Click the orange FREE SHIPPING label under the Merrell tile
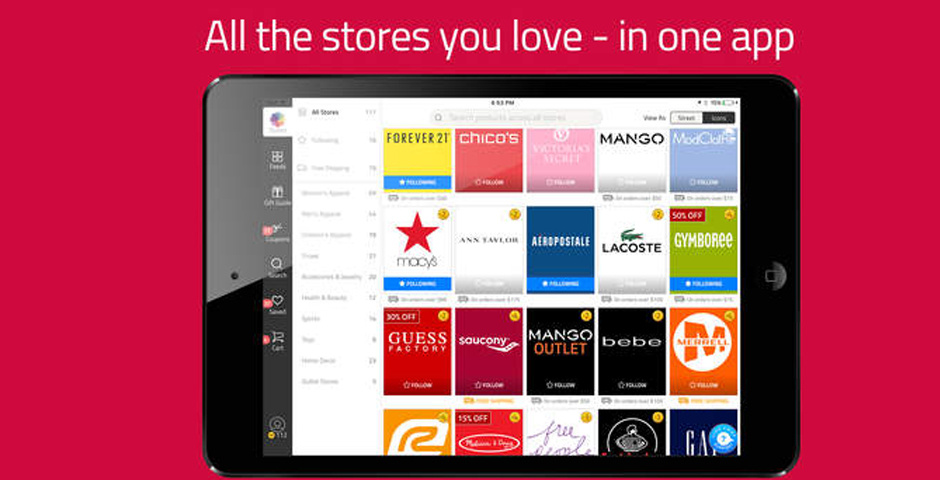The height and width of the screenshot is (480, 940). 709,401
